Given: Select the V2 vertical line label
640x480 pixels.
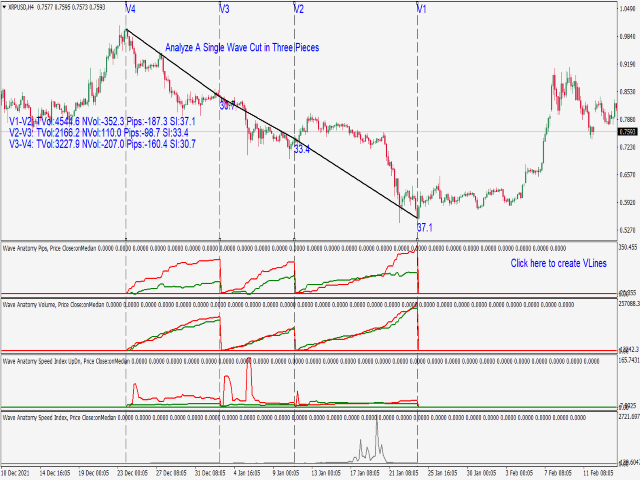Looking at the screenshot, I should point(299,9).
